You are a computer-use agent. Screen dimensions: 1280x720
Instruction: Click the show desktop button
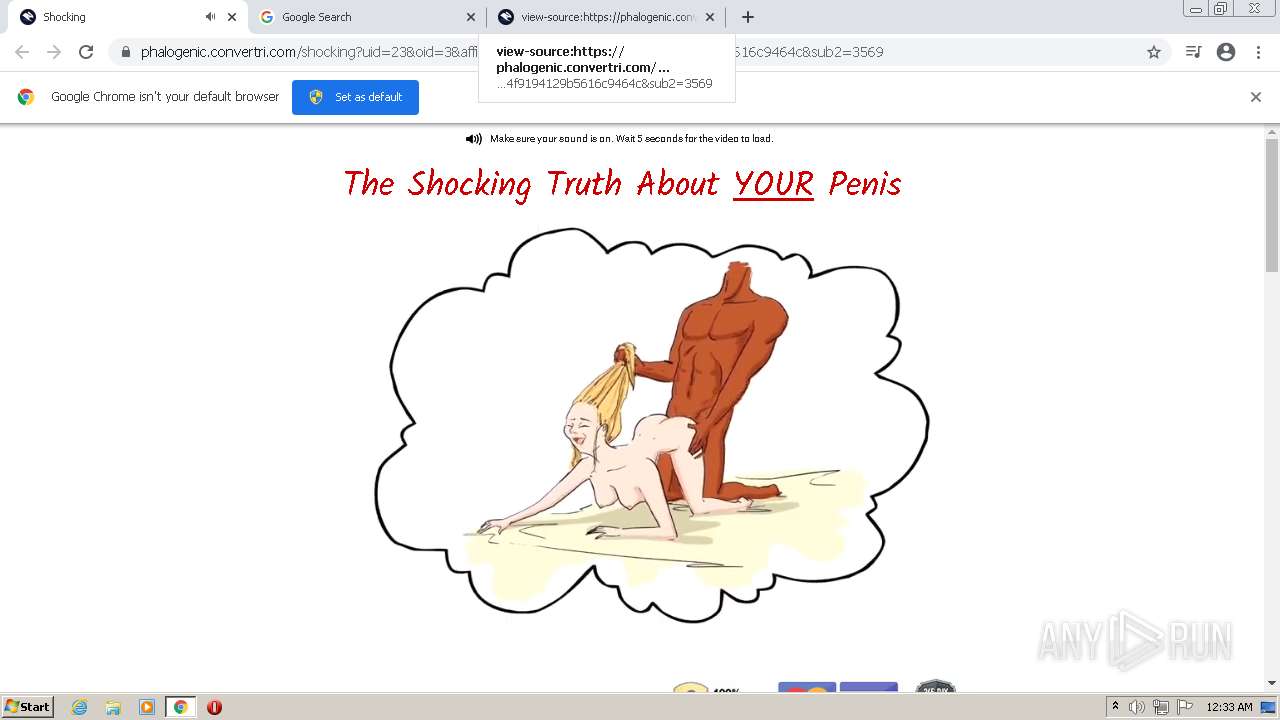click(x=1270, y=707)
